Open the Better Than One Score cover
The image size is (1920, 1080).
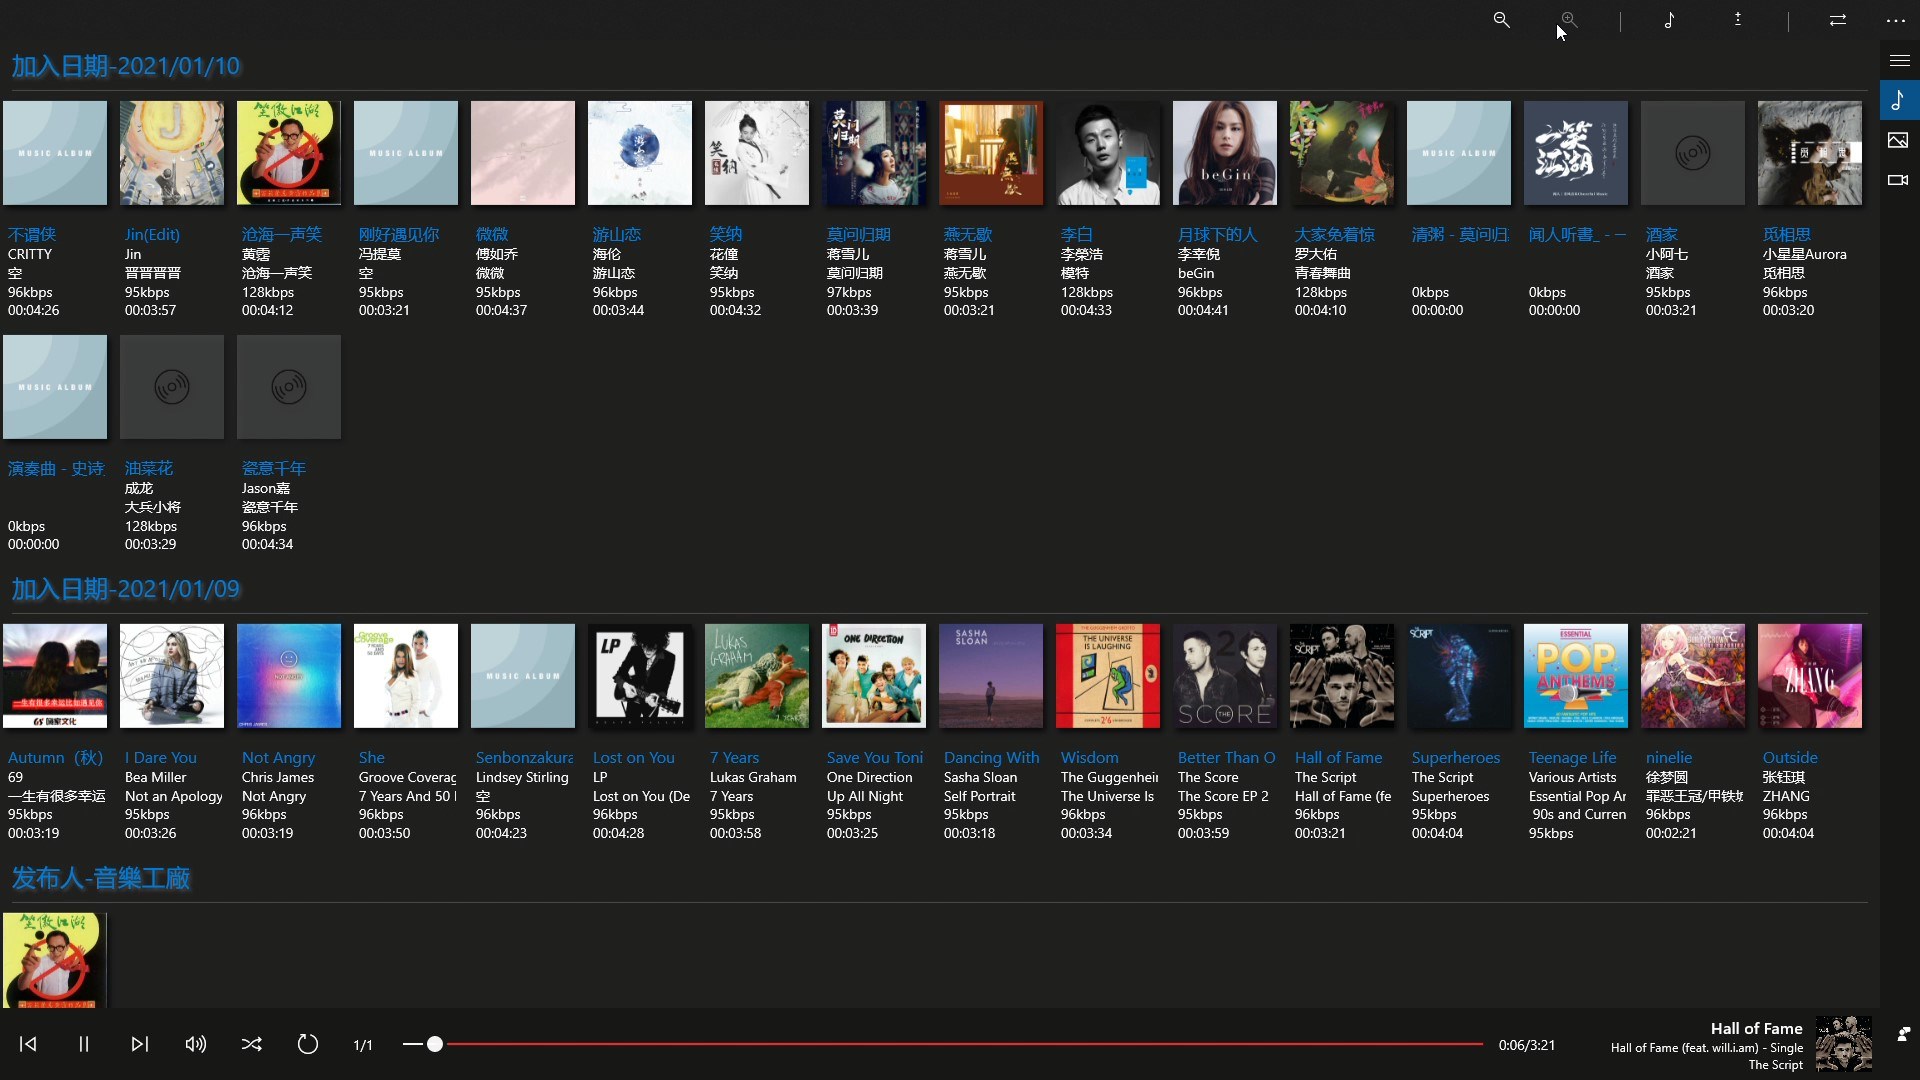(1225, 676)
